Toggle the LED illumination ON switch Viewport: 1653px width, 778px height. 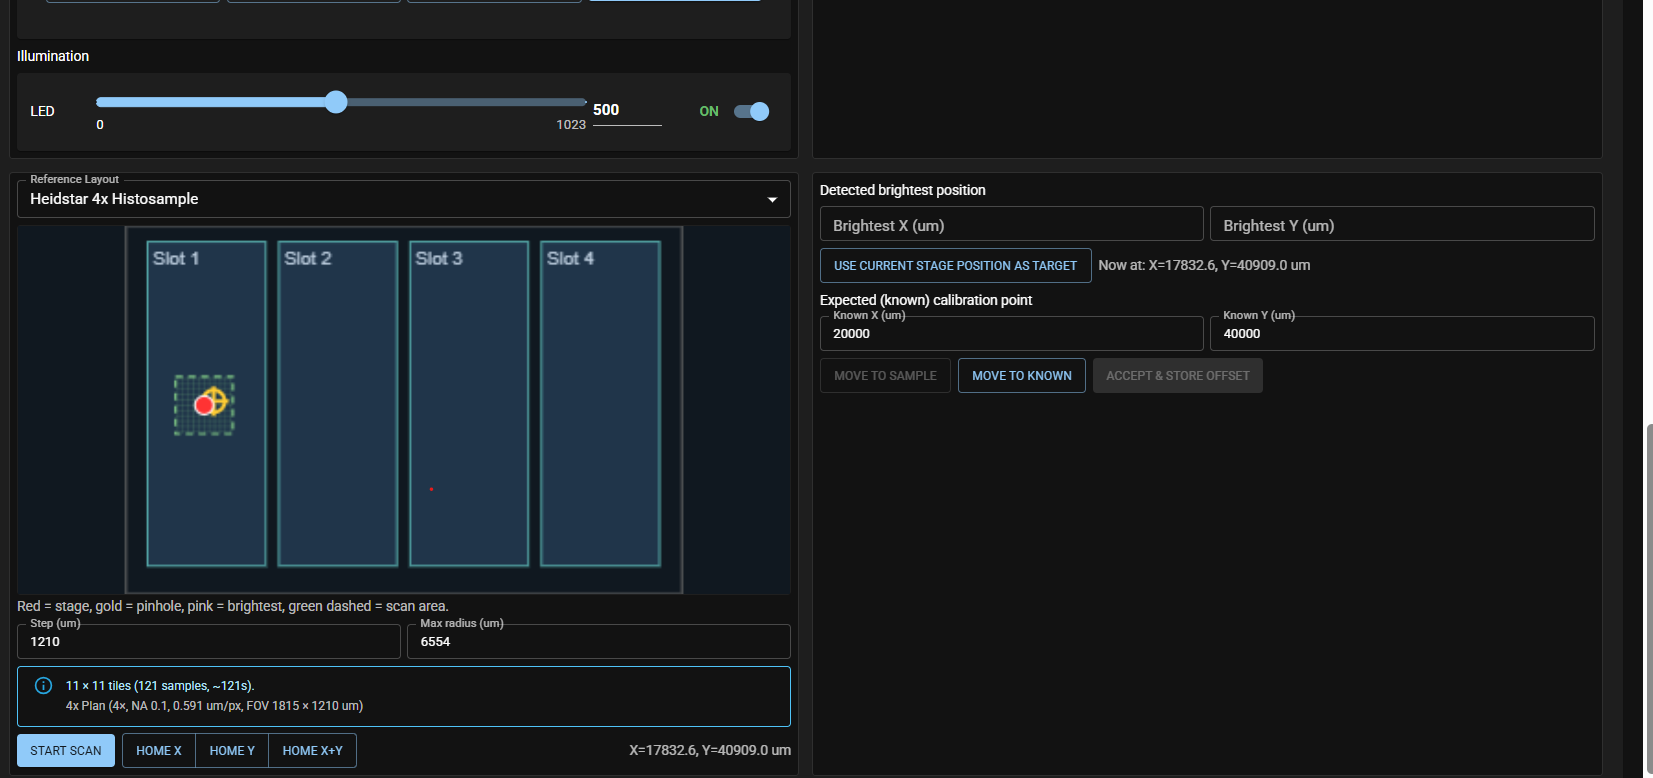pyautogui.click(x=751, y=111)
